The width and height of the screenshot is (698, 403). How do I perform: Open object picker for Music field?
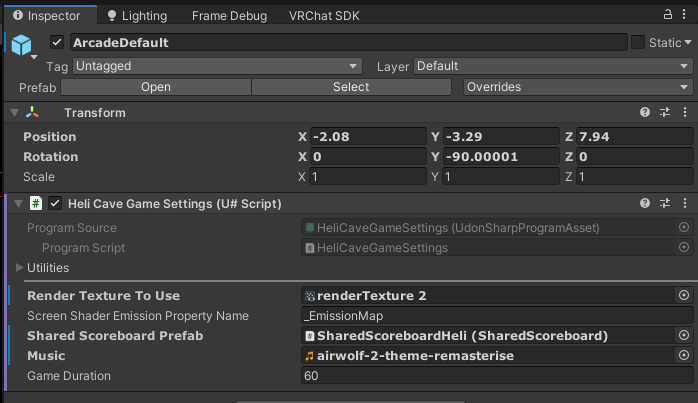(x=684, y=356)
